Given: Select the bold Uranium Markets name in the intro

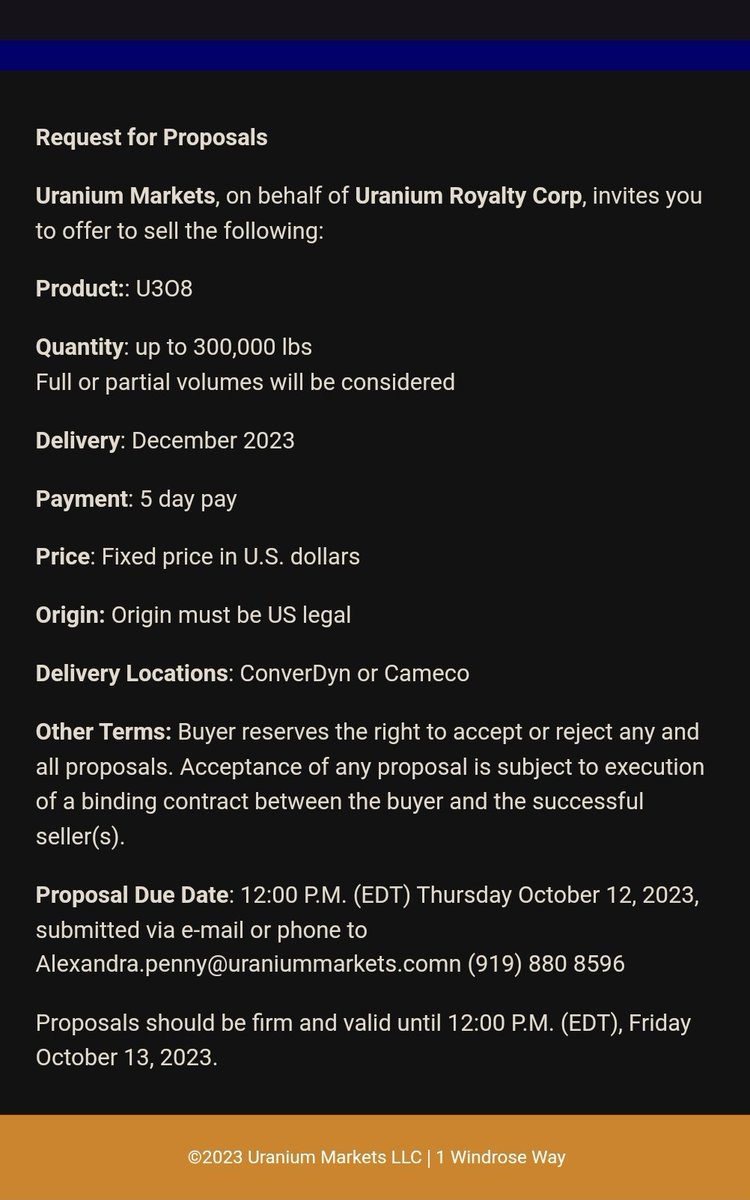Looking at the screenshot, I should (125, 195).
